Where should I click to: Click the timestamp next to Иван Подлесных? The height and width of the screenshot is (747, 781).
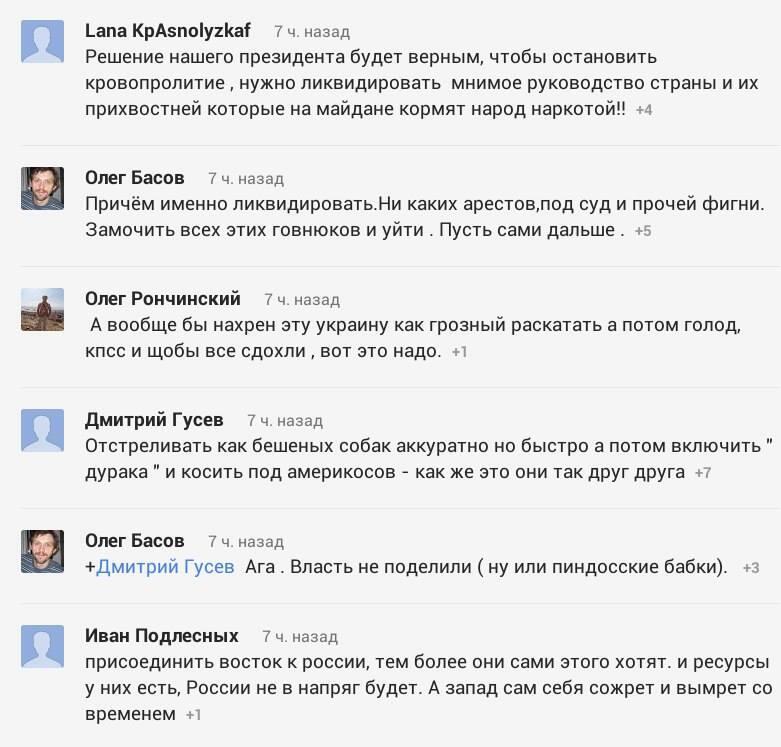pos(300,636)
